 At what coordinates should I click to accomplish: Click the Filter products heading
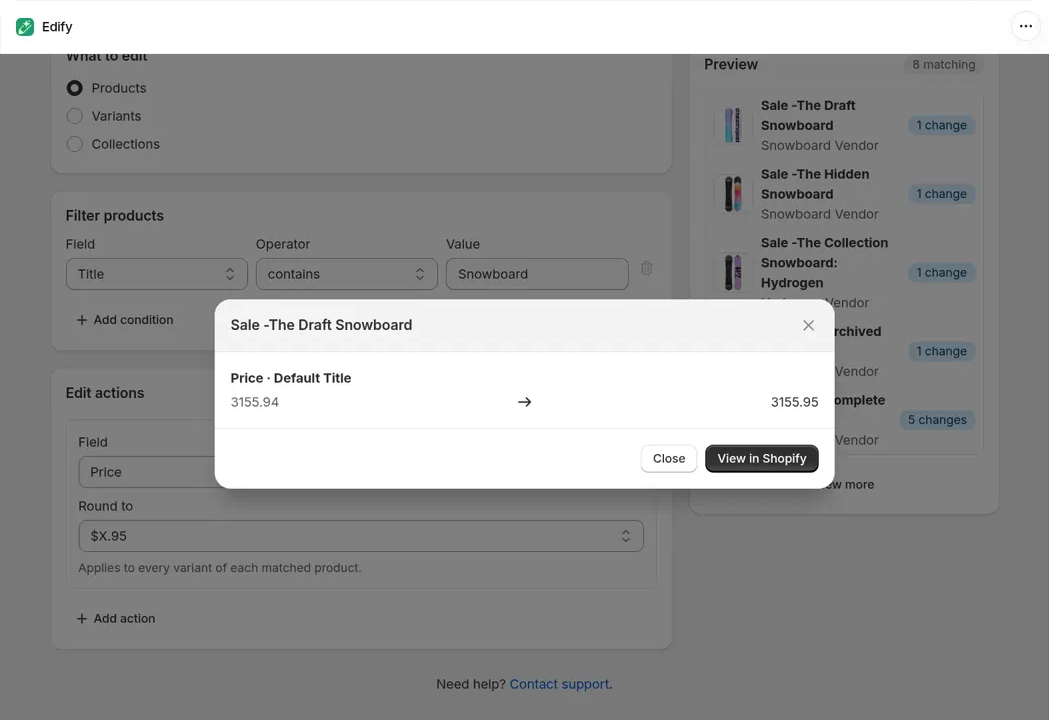pos(114,216)
